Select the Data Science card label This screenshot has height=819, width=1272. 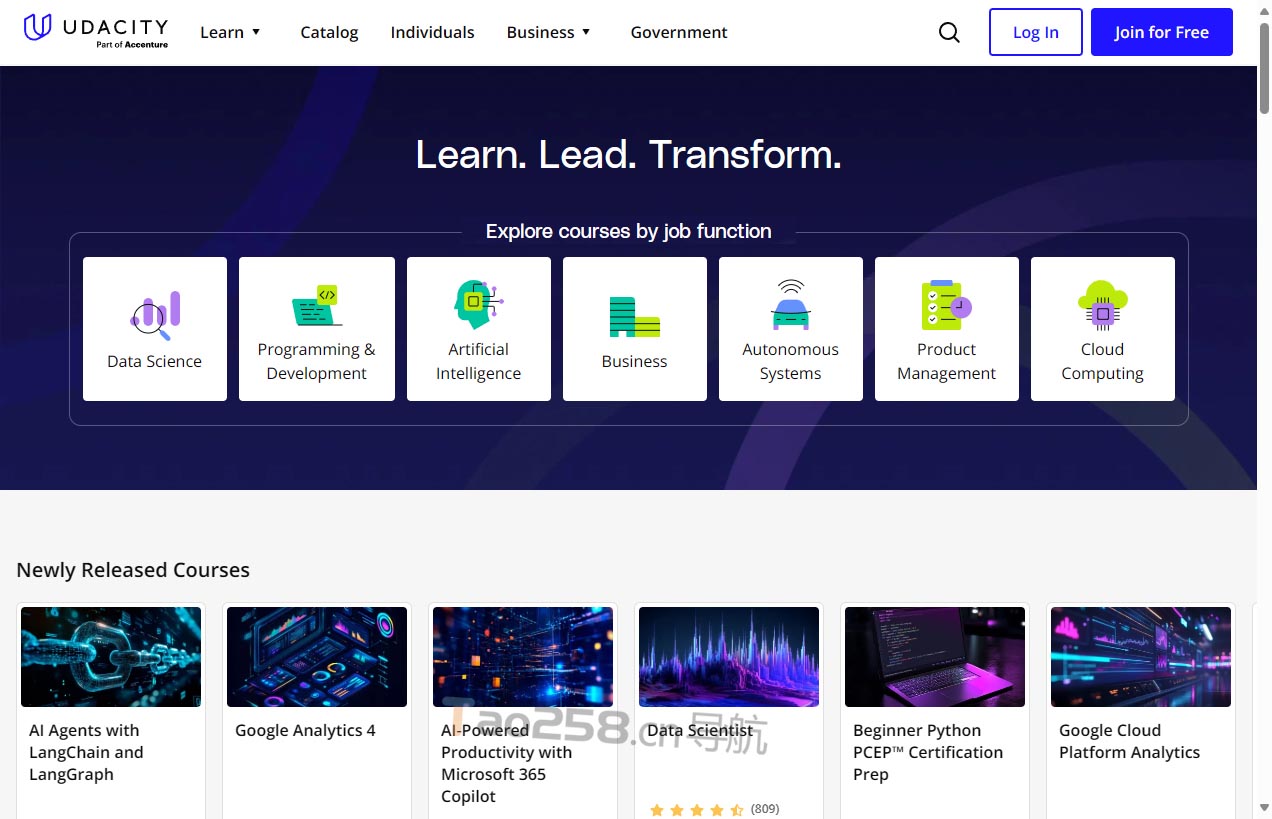click(x=155, y=361)
